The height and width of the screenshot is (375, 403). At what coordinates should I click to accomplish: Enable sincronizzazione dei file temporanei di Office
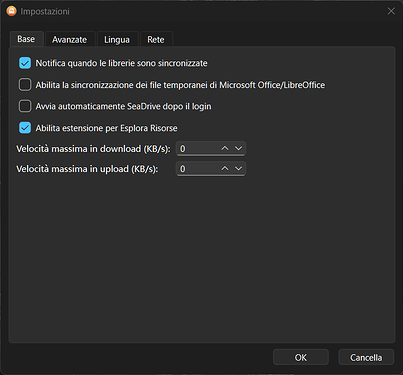pyautogui.click(x=25, y=85)
